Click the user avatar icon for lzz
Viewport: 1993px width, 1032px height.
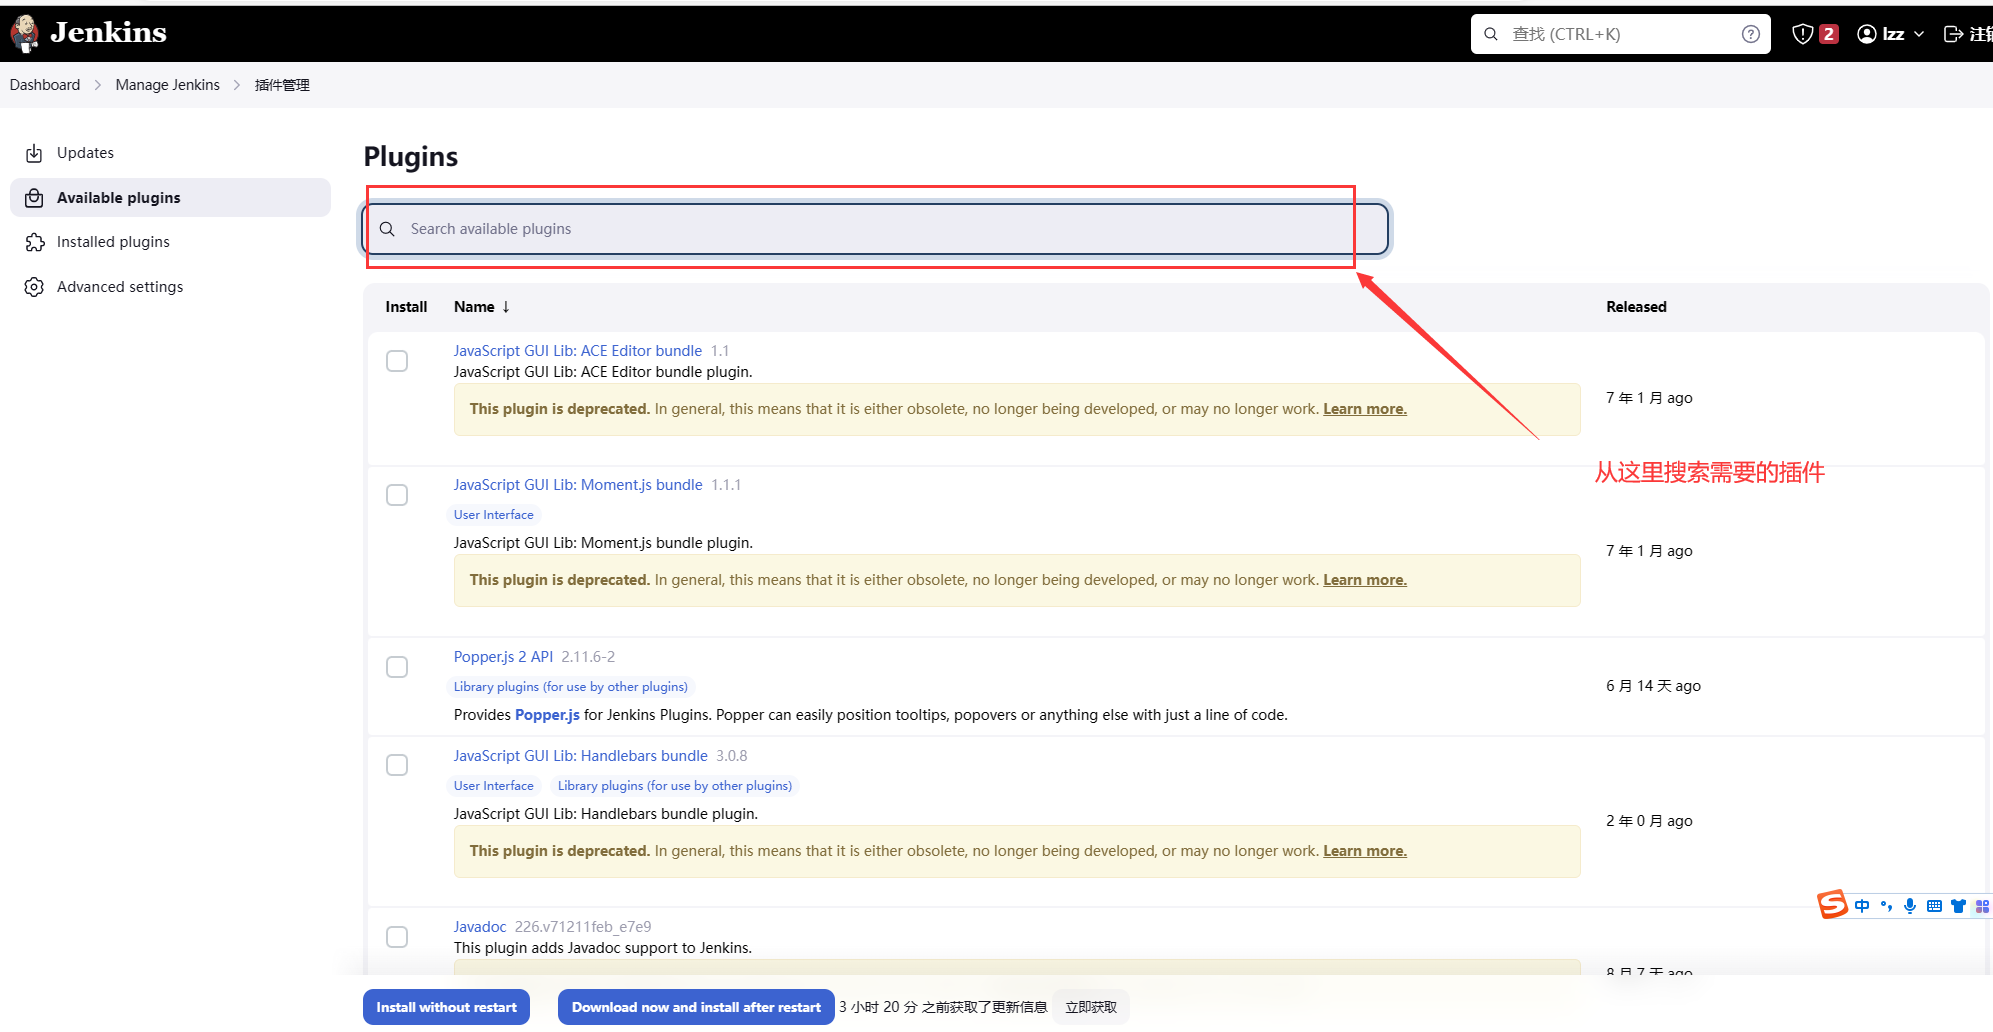point(1866,33)
